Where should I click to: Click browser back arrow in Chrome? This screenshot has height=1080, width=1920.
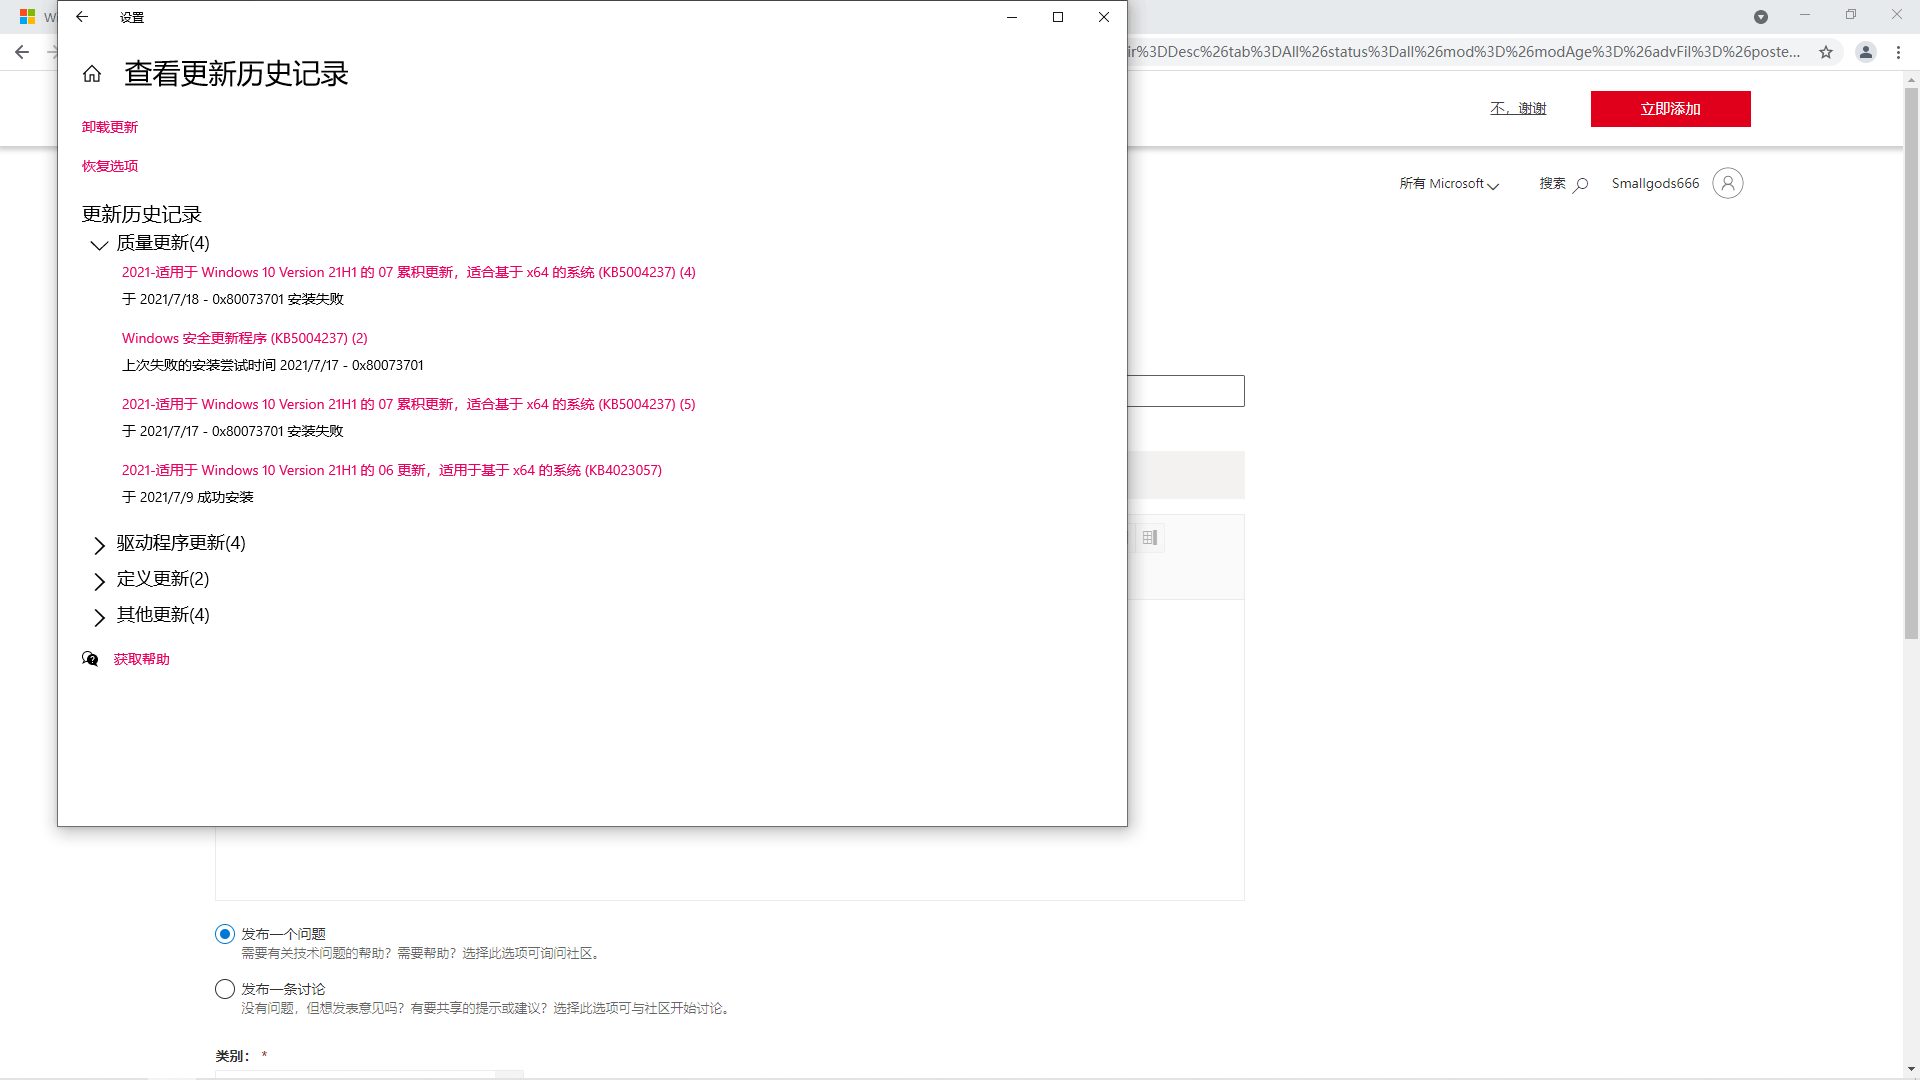(22, 52)
